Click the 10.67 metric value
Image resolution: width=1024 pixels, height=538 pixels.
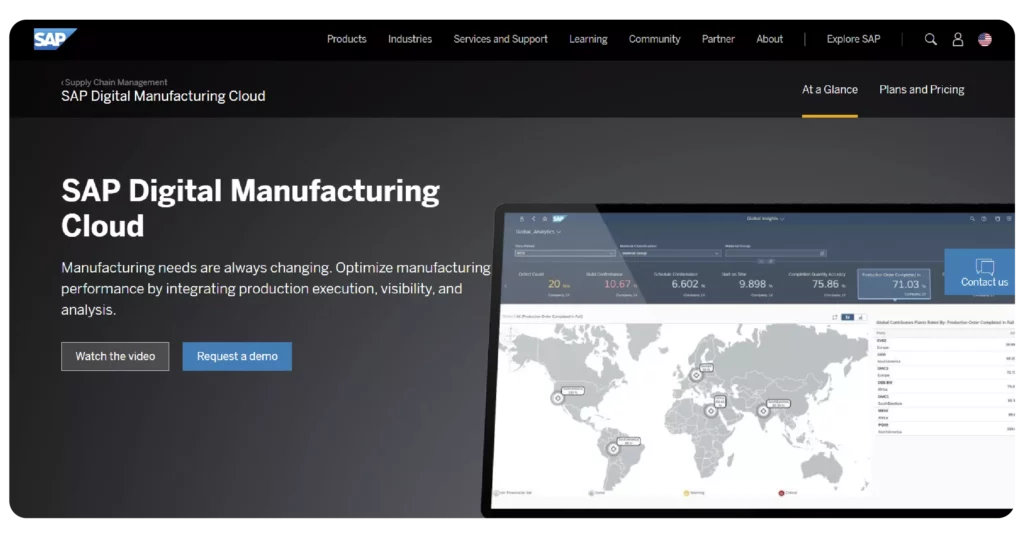click(617, 284)
